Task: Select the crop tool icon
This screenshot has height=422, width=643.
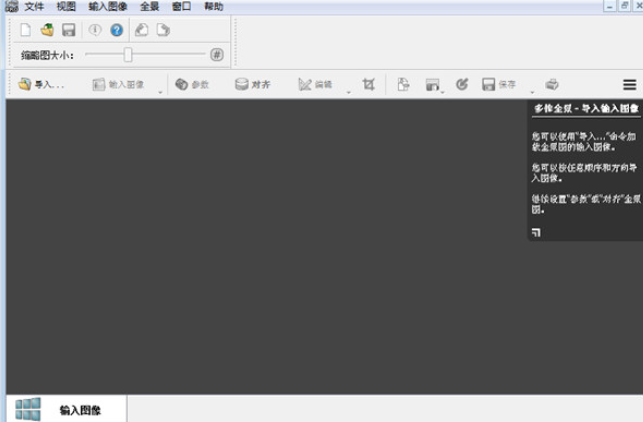Action: click(369, 84)
